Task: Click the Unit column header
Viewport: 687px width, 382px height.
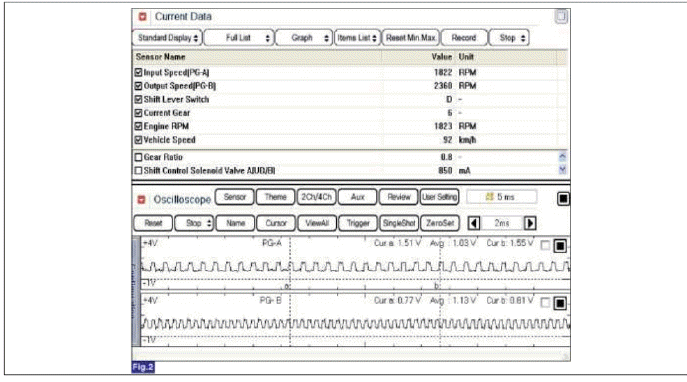Action: tap(466, 57)
